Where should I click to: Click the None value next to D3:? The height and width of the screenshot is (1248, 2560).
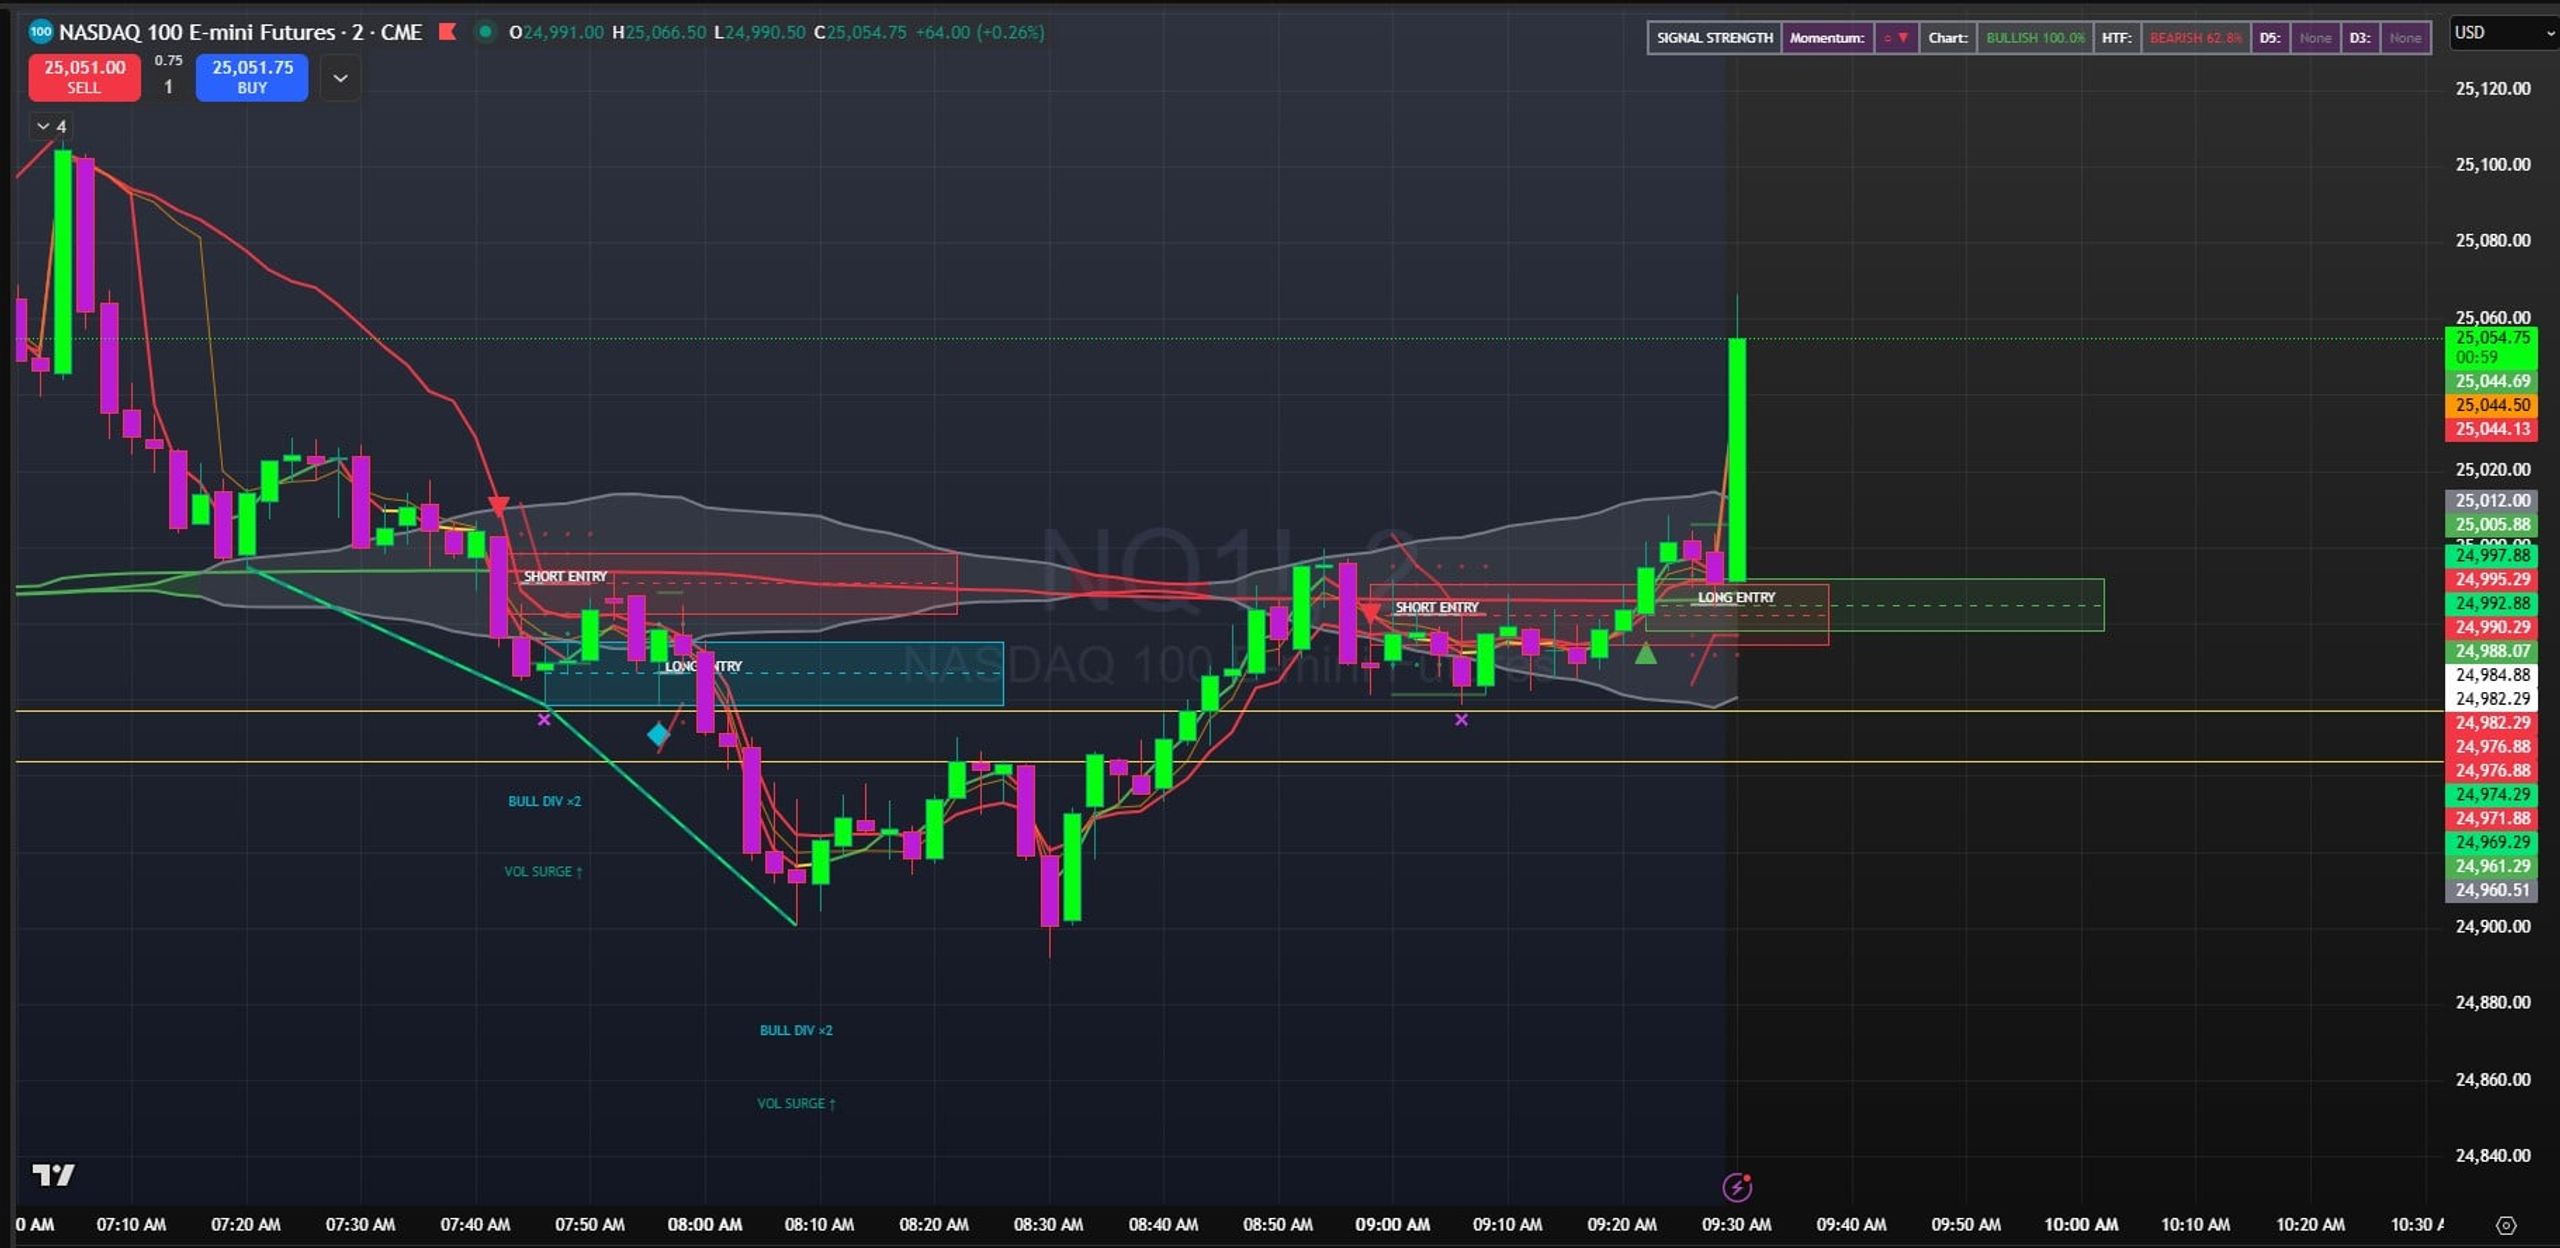pos(2405,38)
